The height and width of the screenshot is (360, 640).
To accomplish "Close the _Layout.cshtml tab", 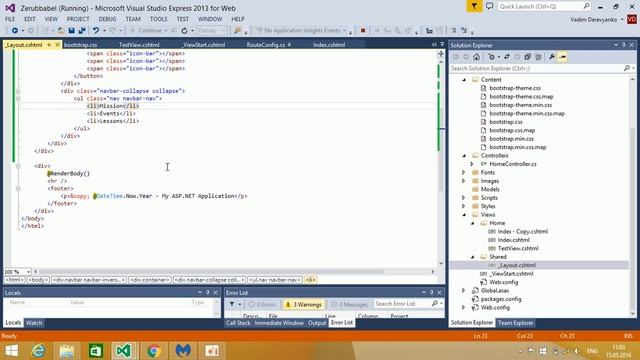I will click(58, 44).
